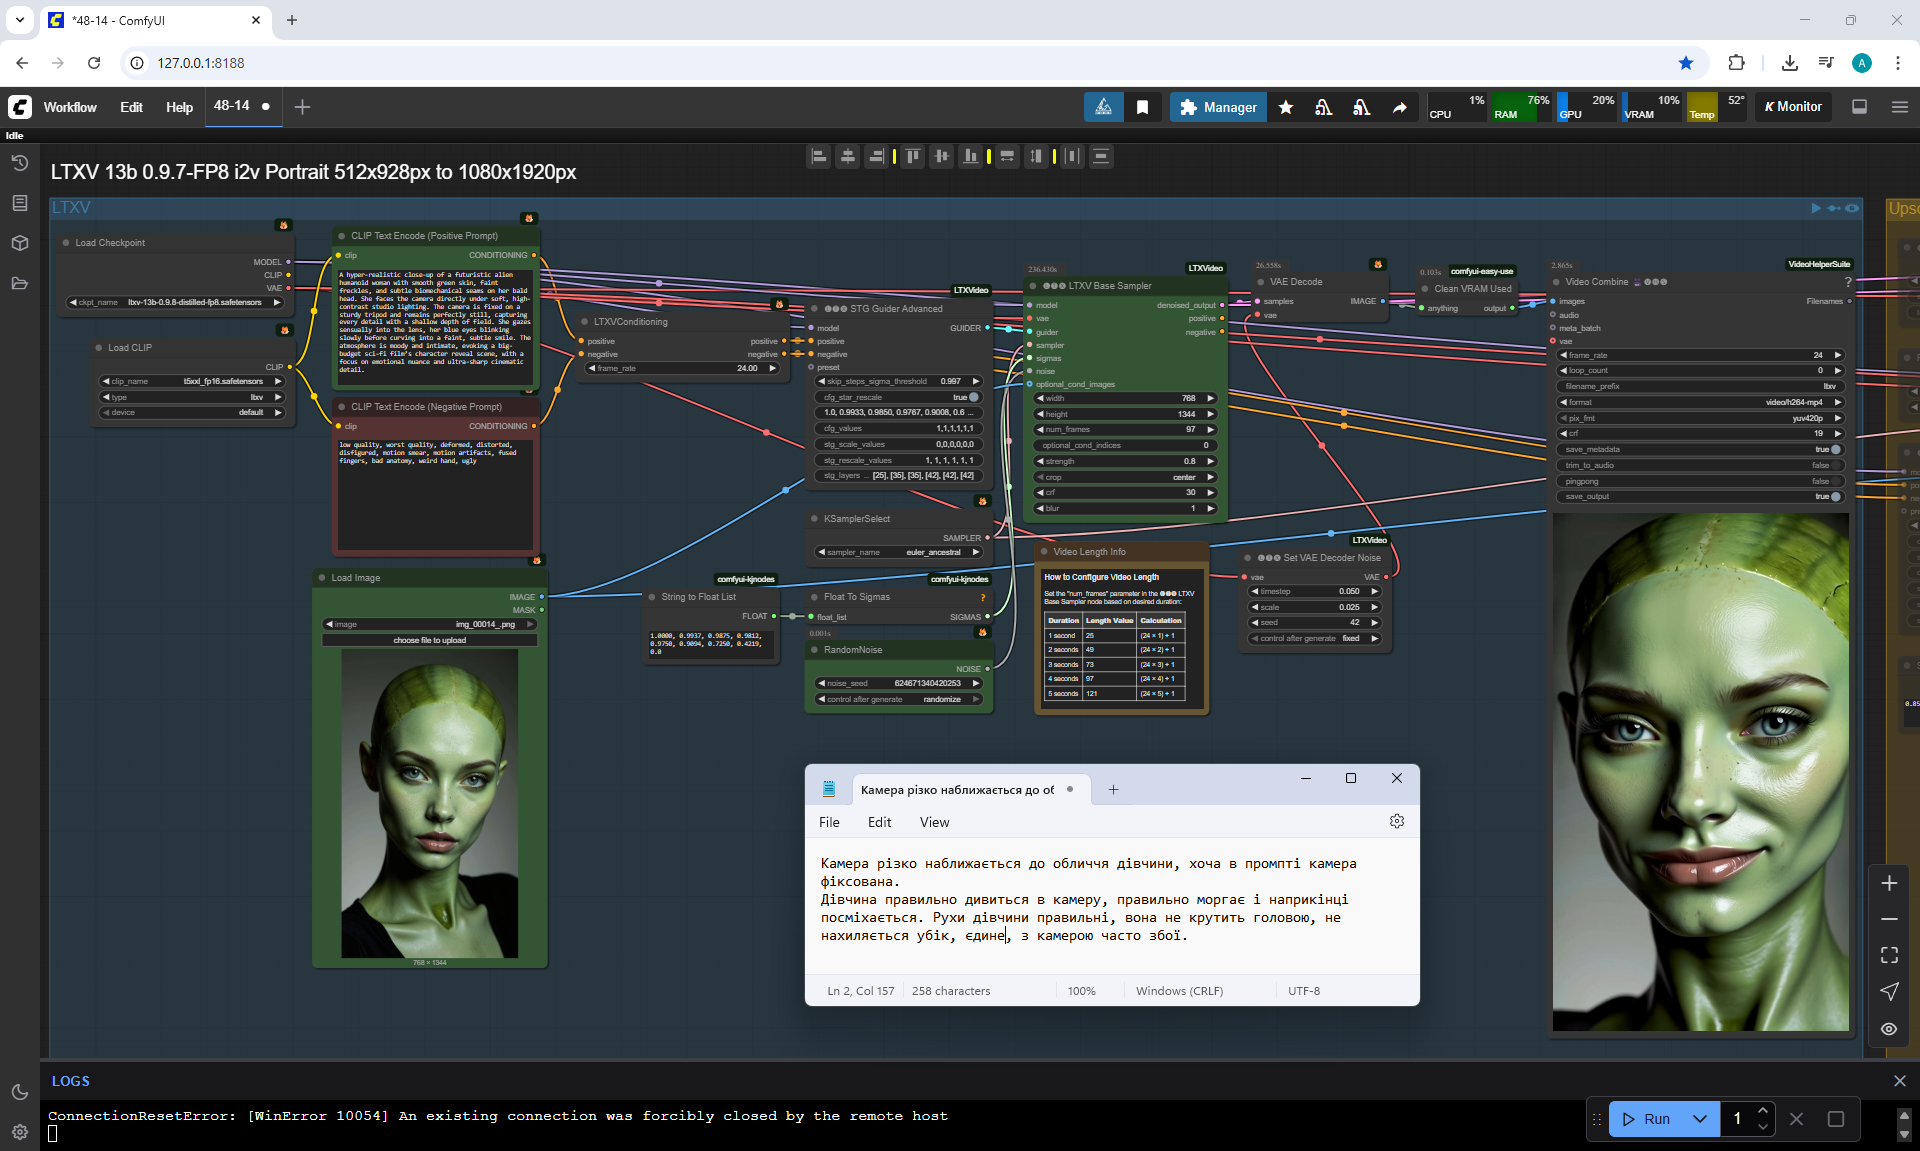Toggle link visibility eye icon

point(1889,1029)
